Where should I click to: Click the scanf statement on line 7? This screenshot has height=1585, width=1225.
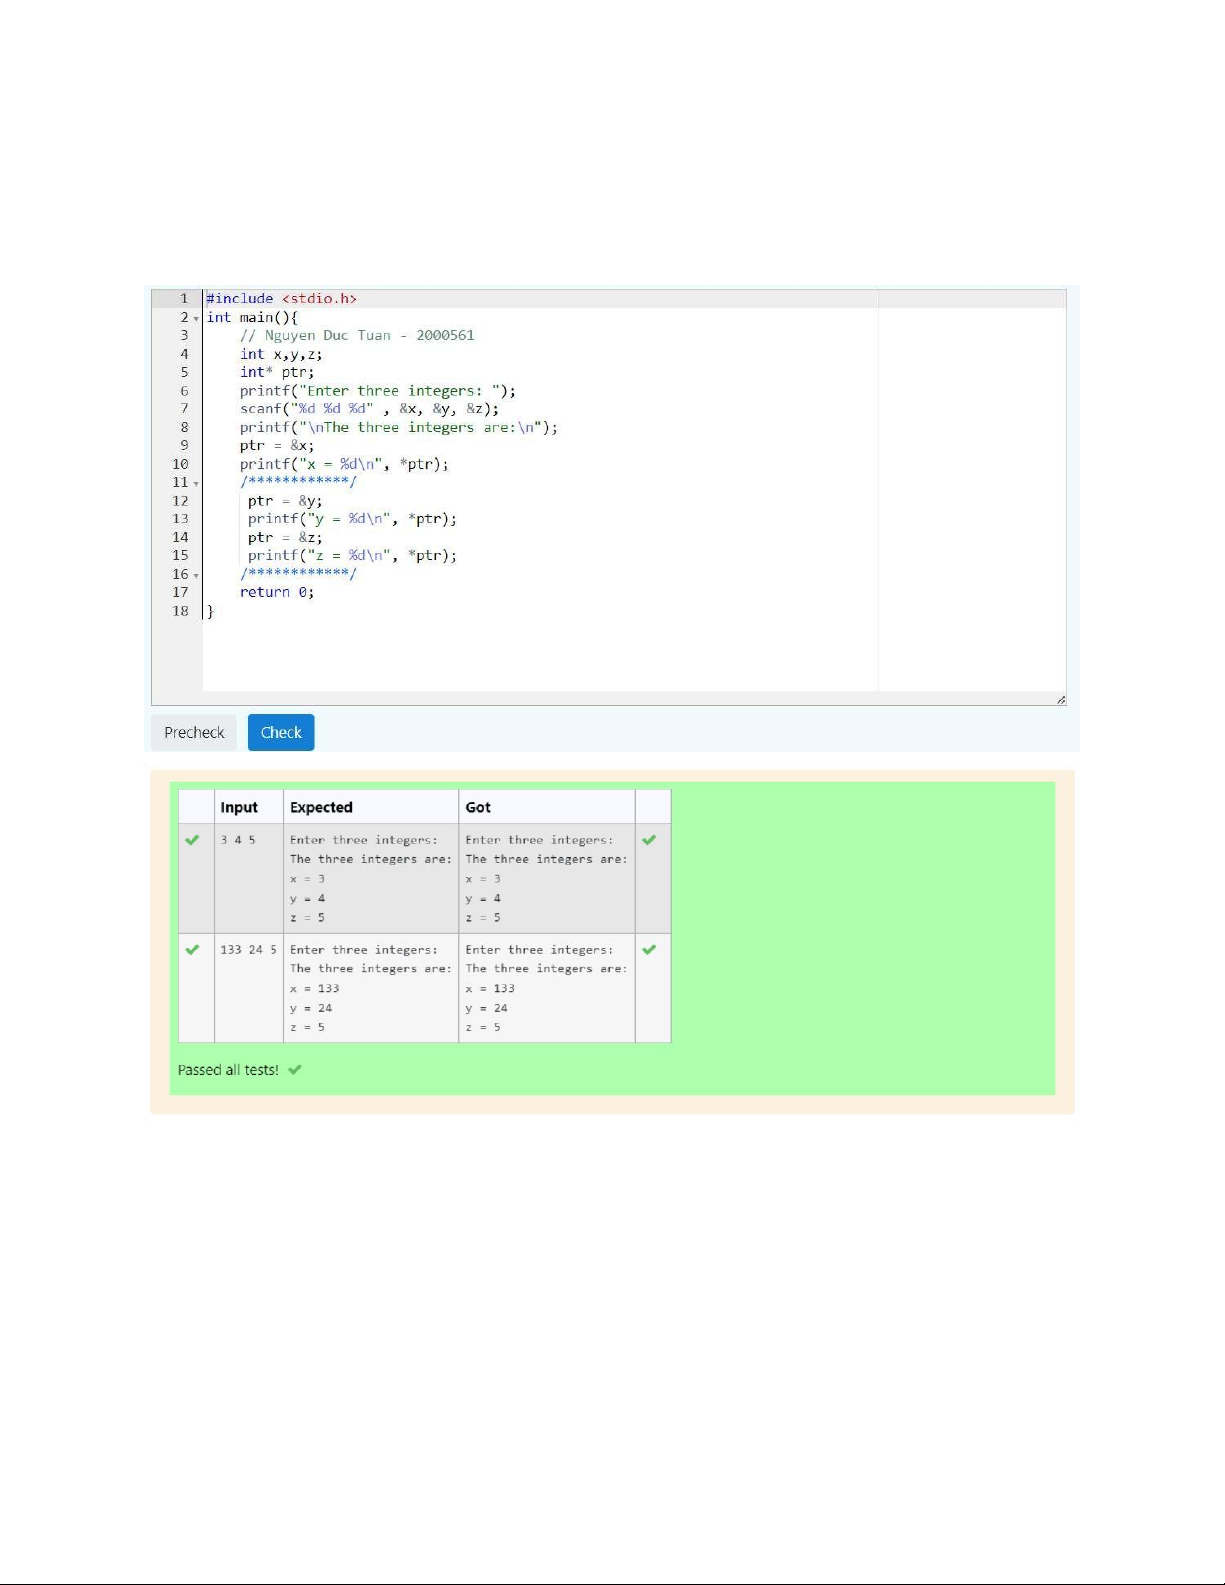click(x=368, y=409)
